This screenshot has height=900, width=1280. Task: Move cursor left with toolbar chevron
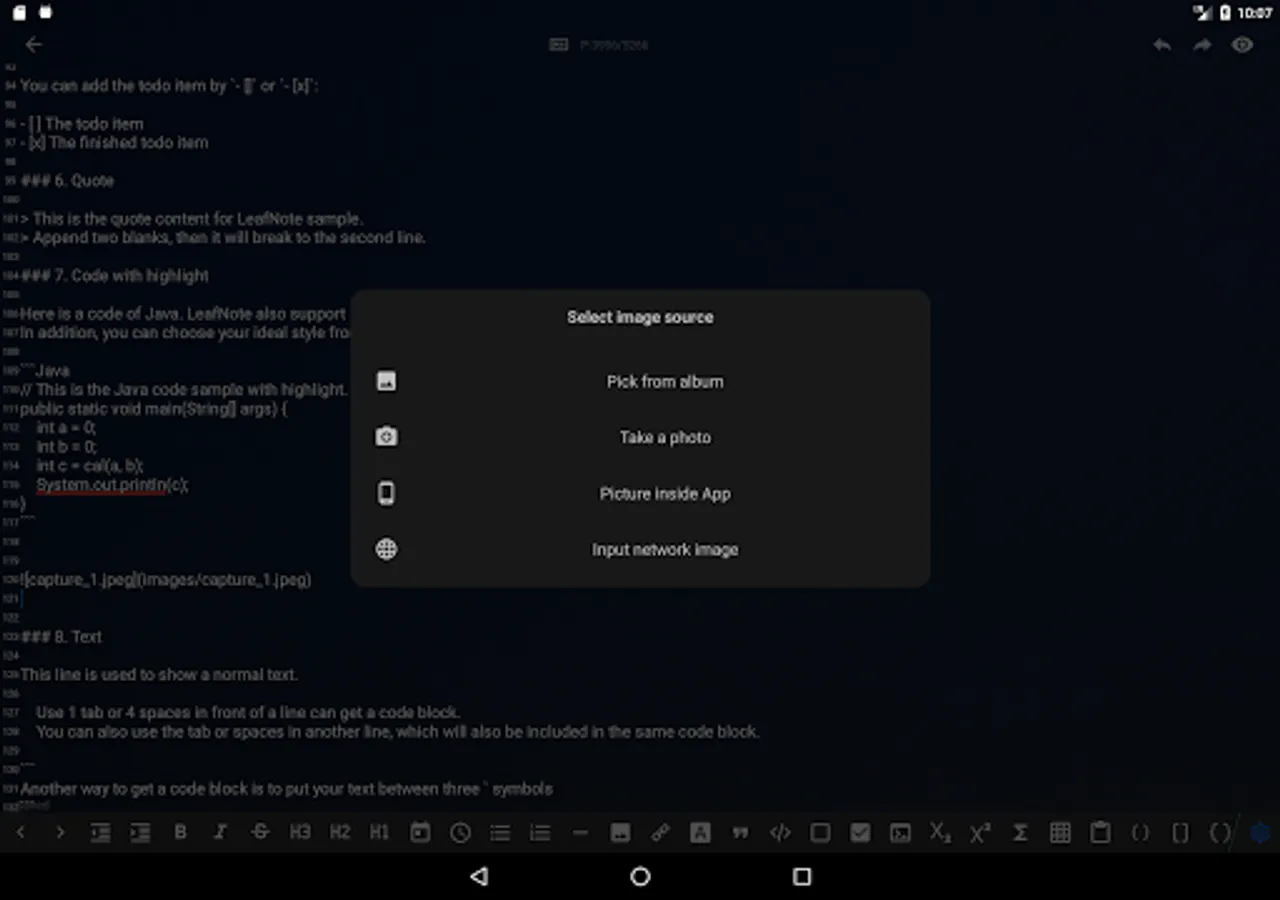coord(20,832)
